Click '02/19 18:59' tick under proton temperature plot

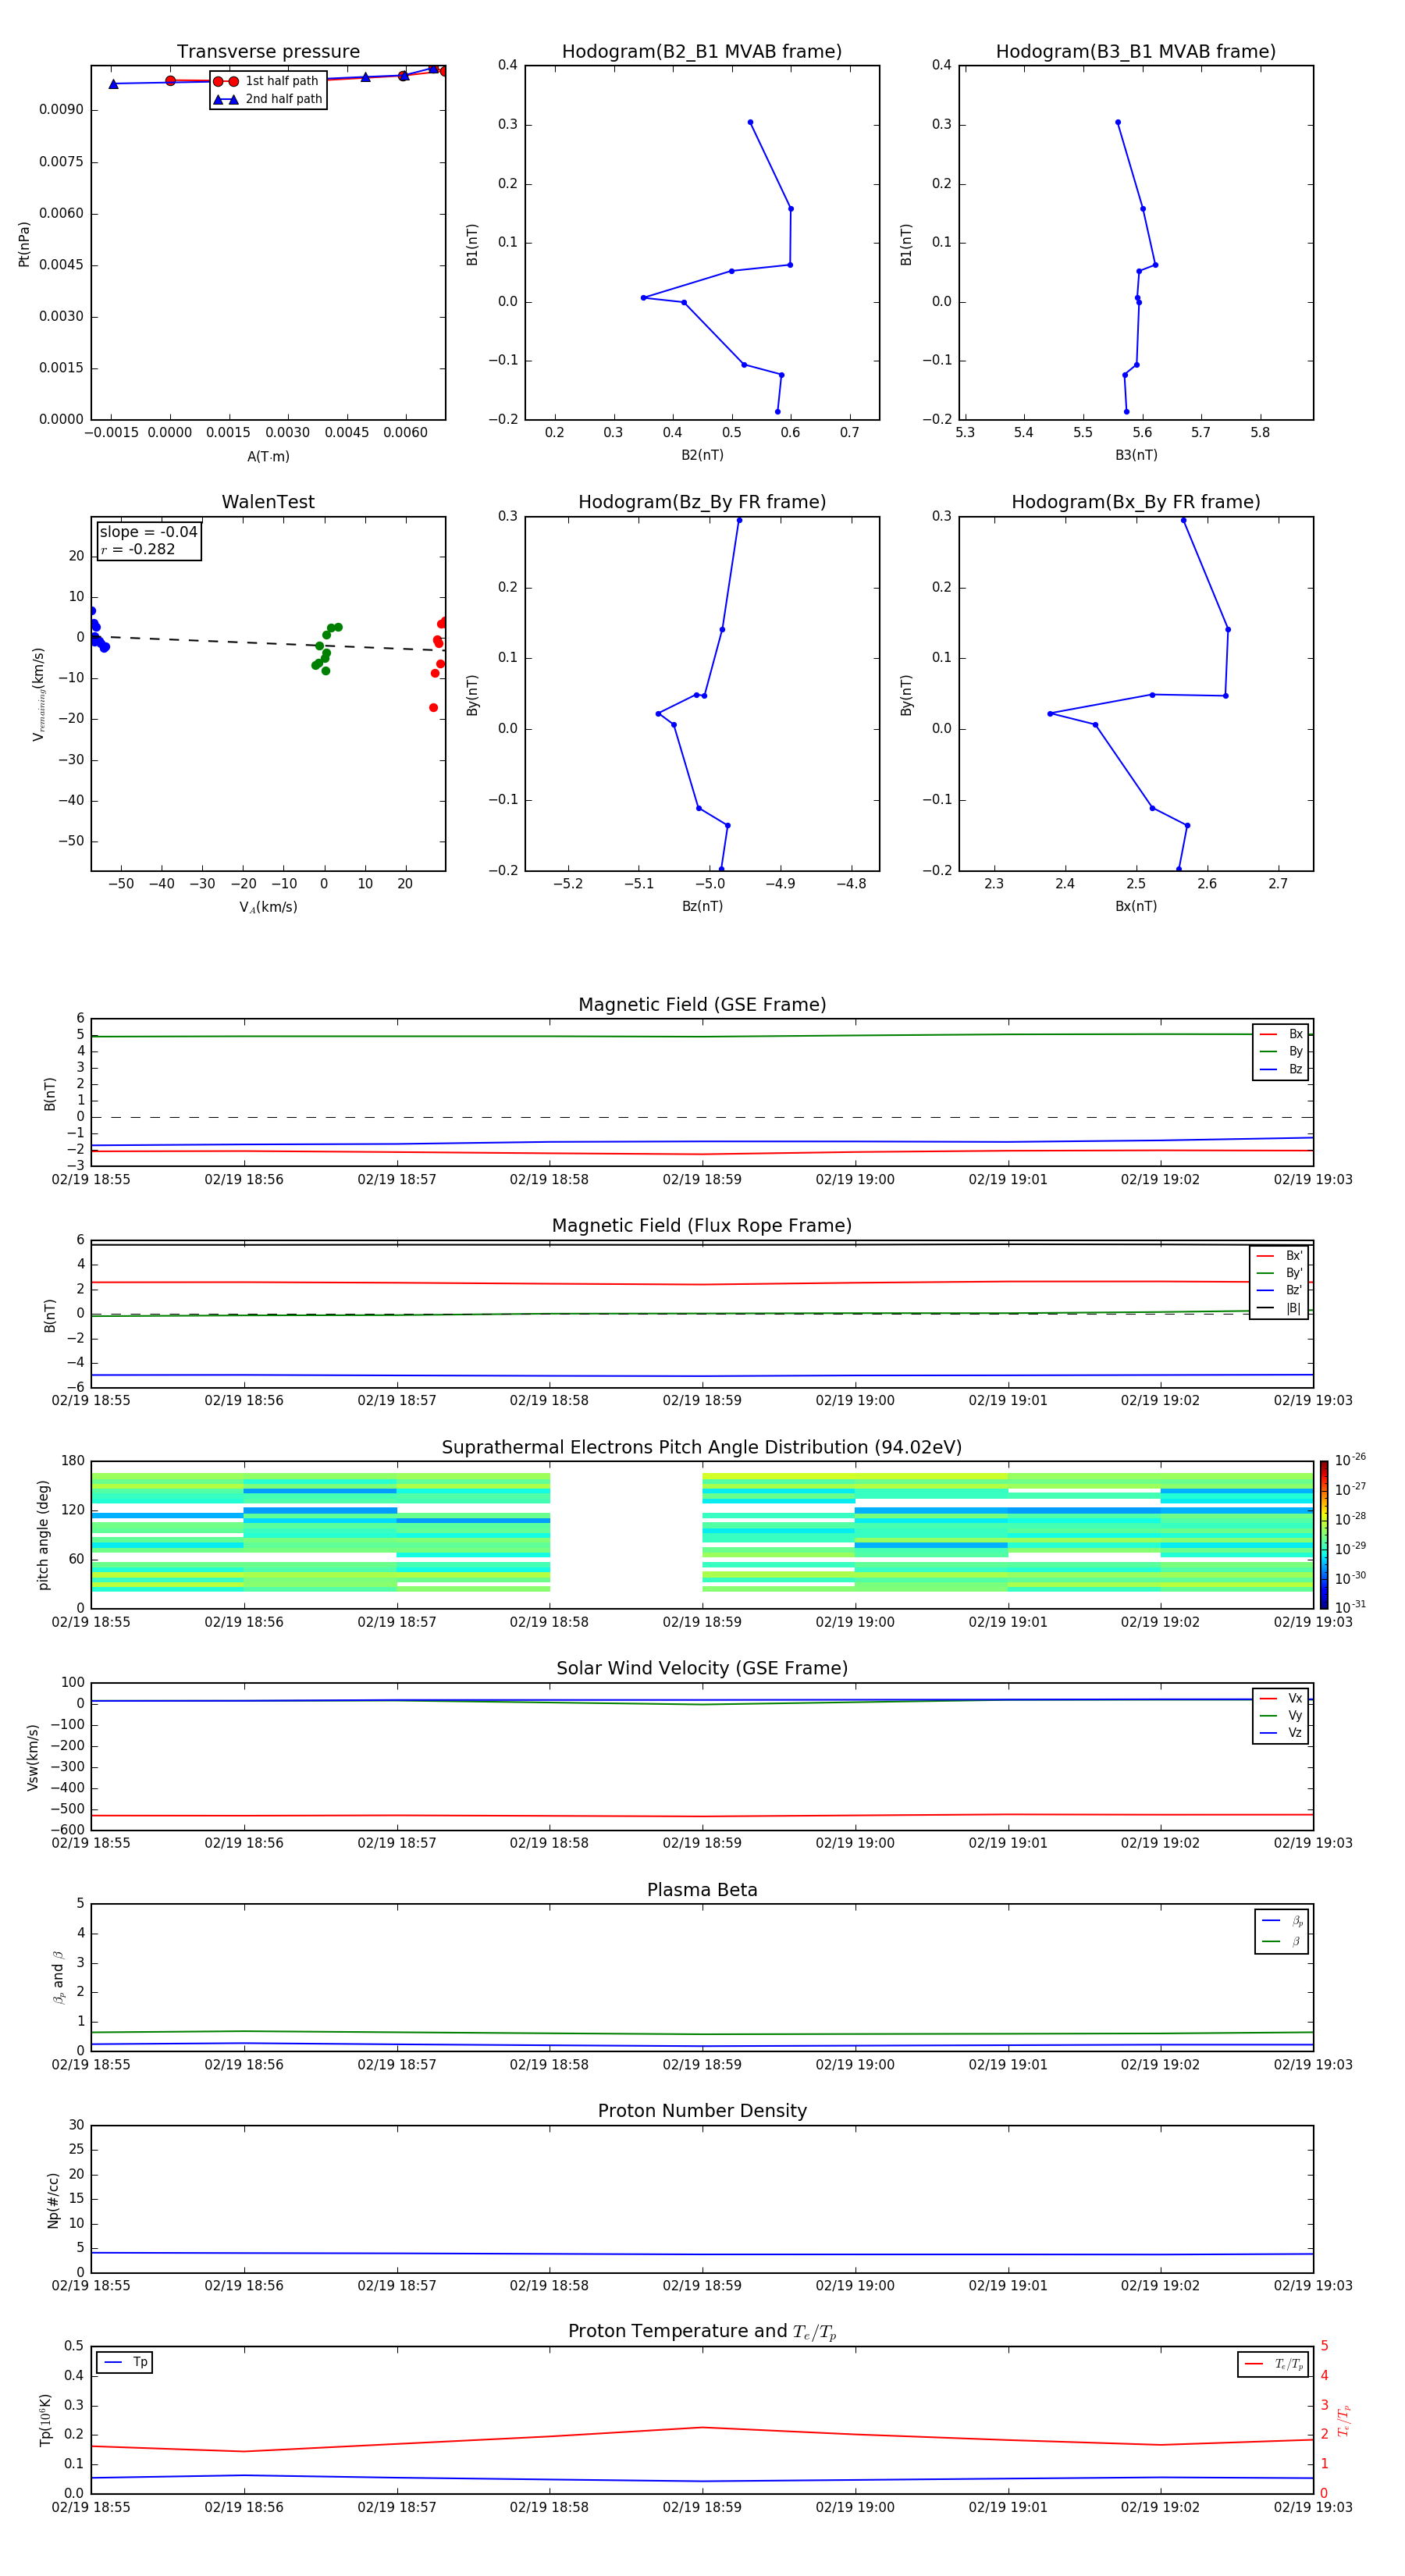(x=702, y=2507)
